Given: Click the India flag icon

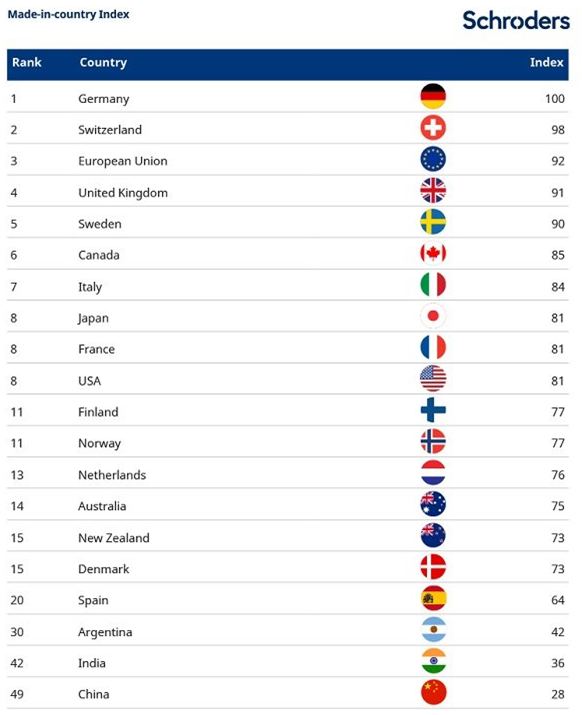Looking at the screenshot, I should point(433,661).
